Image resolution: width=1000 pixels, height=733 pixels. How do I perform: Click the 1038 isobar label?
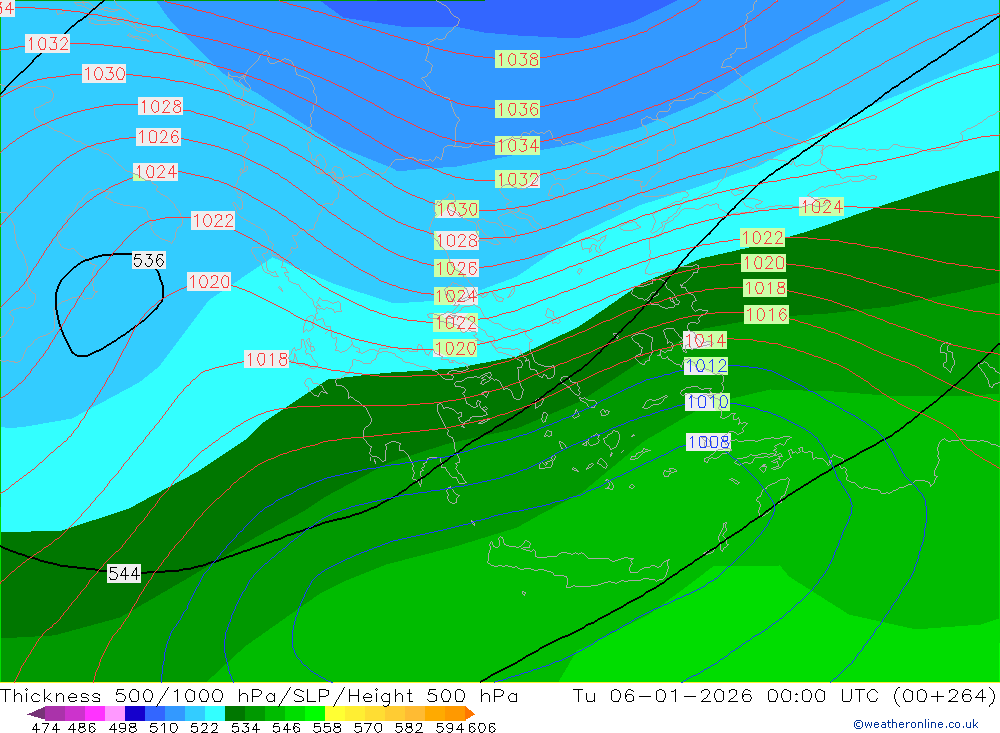(517, 59)
